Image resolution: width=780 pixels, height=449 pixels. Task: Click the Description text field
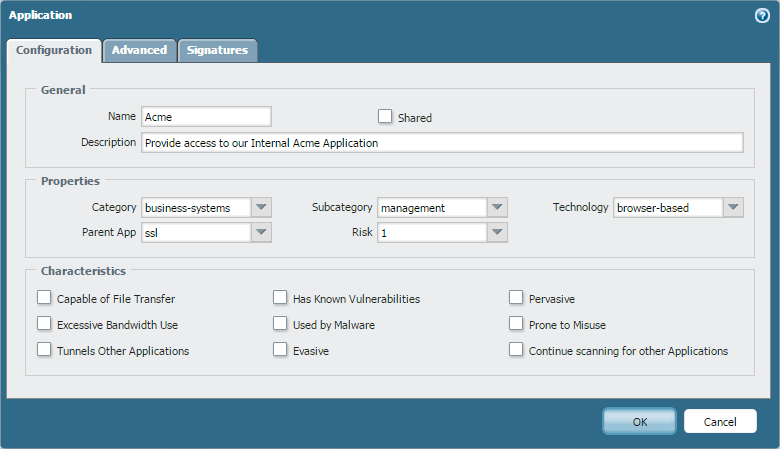point(442,142)
